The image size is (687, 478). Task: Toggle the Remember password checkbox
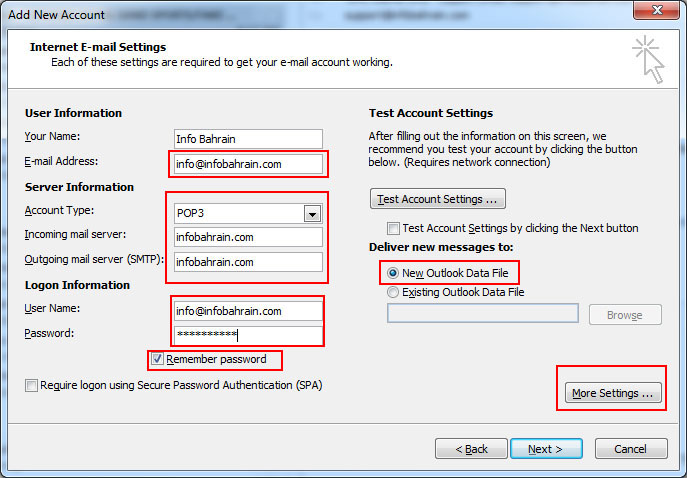click(157, 359)
